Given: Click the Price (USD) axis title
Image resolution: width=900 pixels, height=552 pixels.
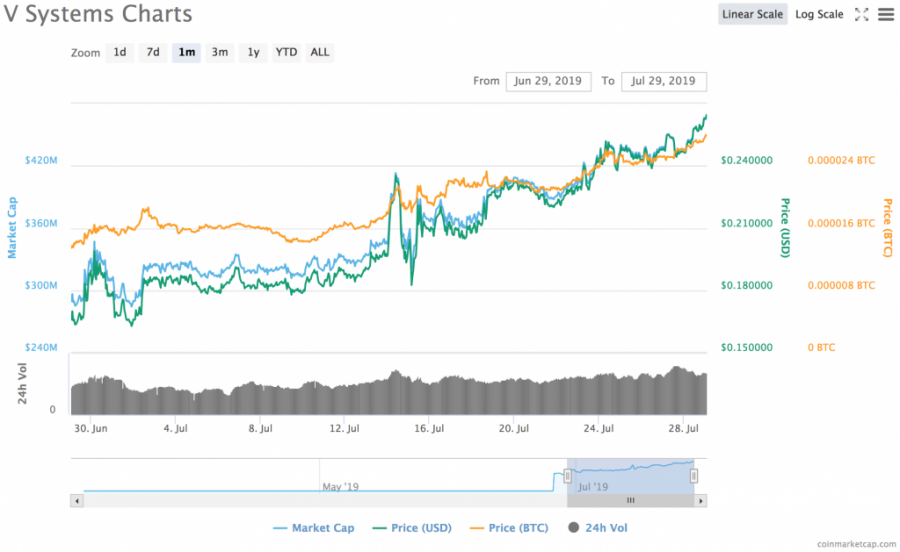Looking at the screenshot, I should point(785,228).
